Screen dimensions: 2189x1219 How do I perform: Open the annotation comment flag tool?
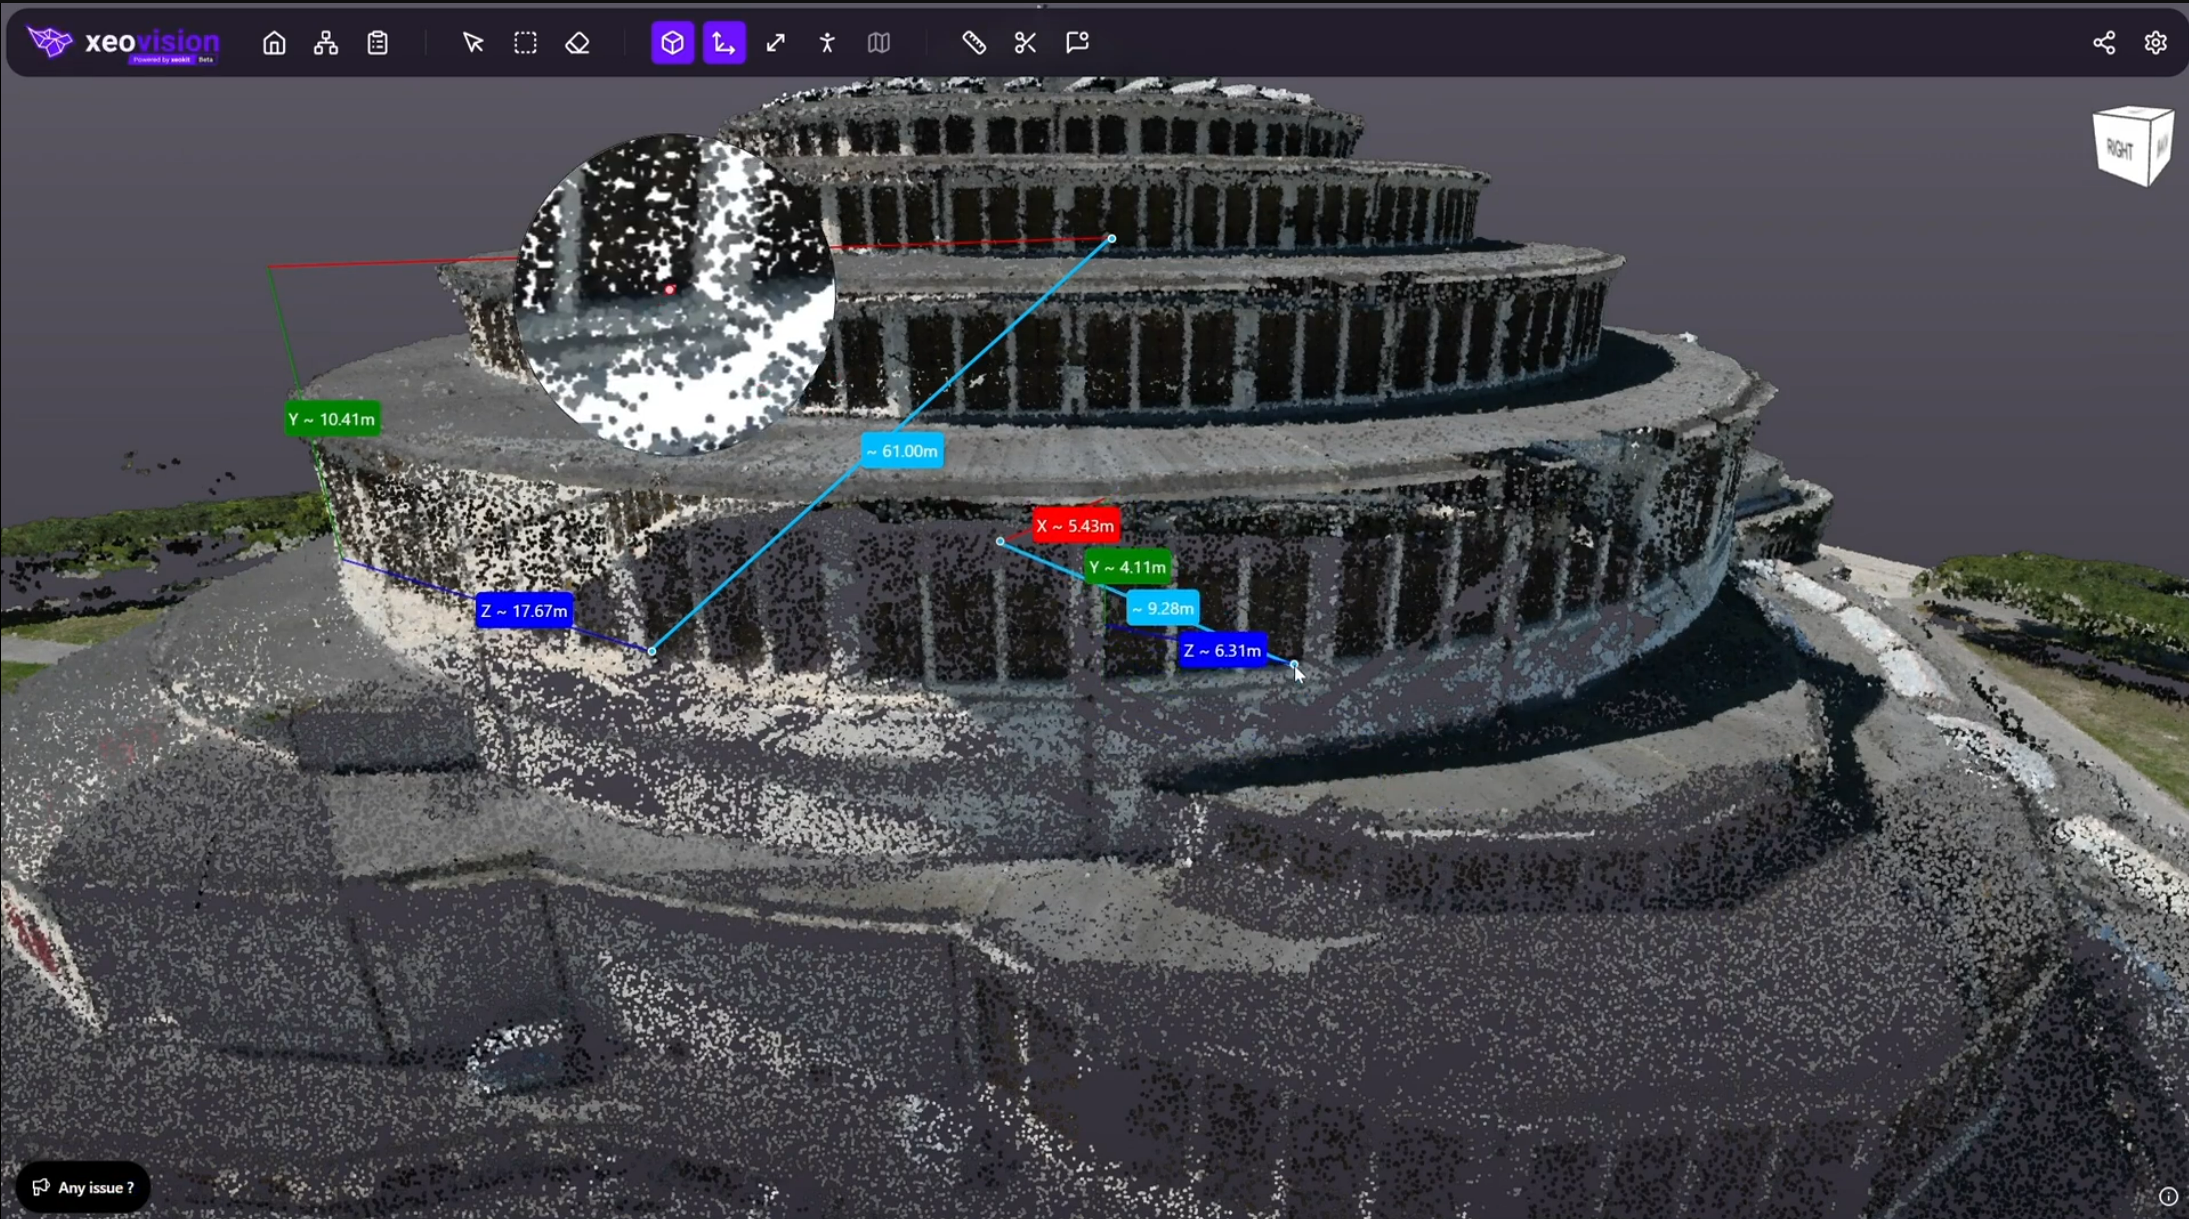tap(1077, 43)
